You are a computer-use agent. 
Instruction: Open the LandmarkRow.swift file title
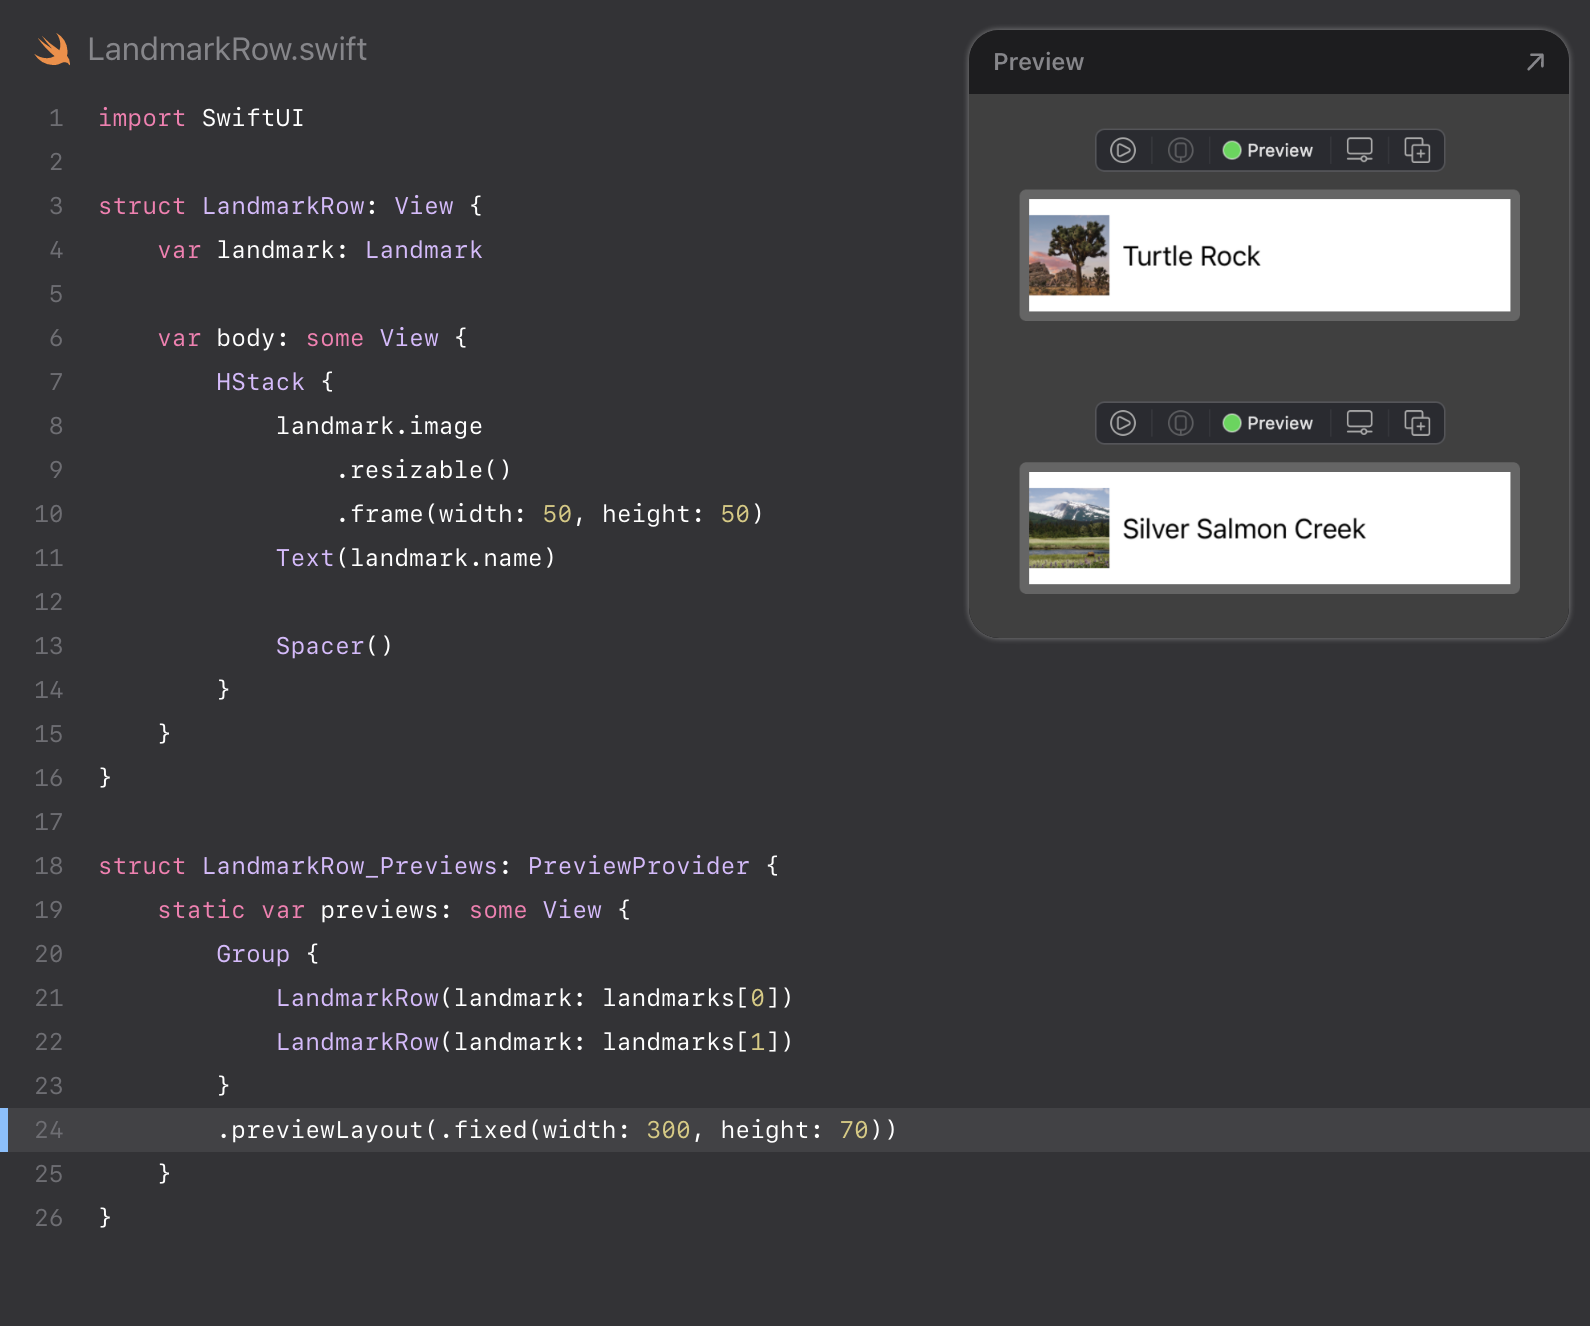pos(227,49)
